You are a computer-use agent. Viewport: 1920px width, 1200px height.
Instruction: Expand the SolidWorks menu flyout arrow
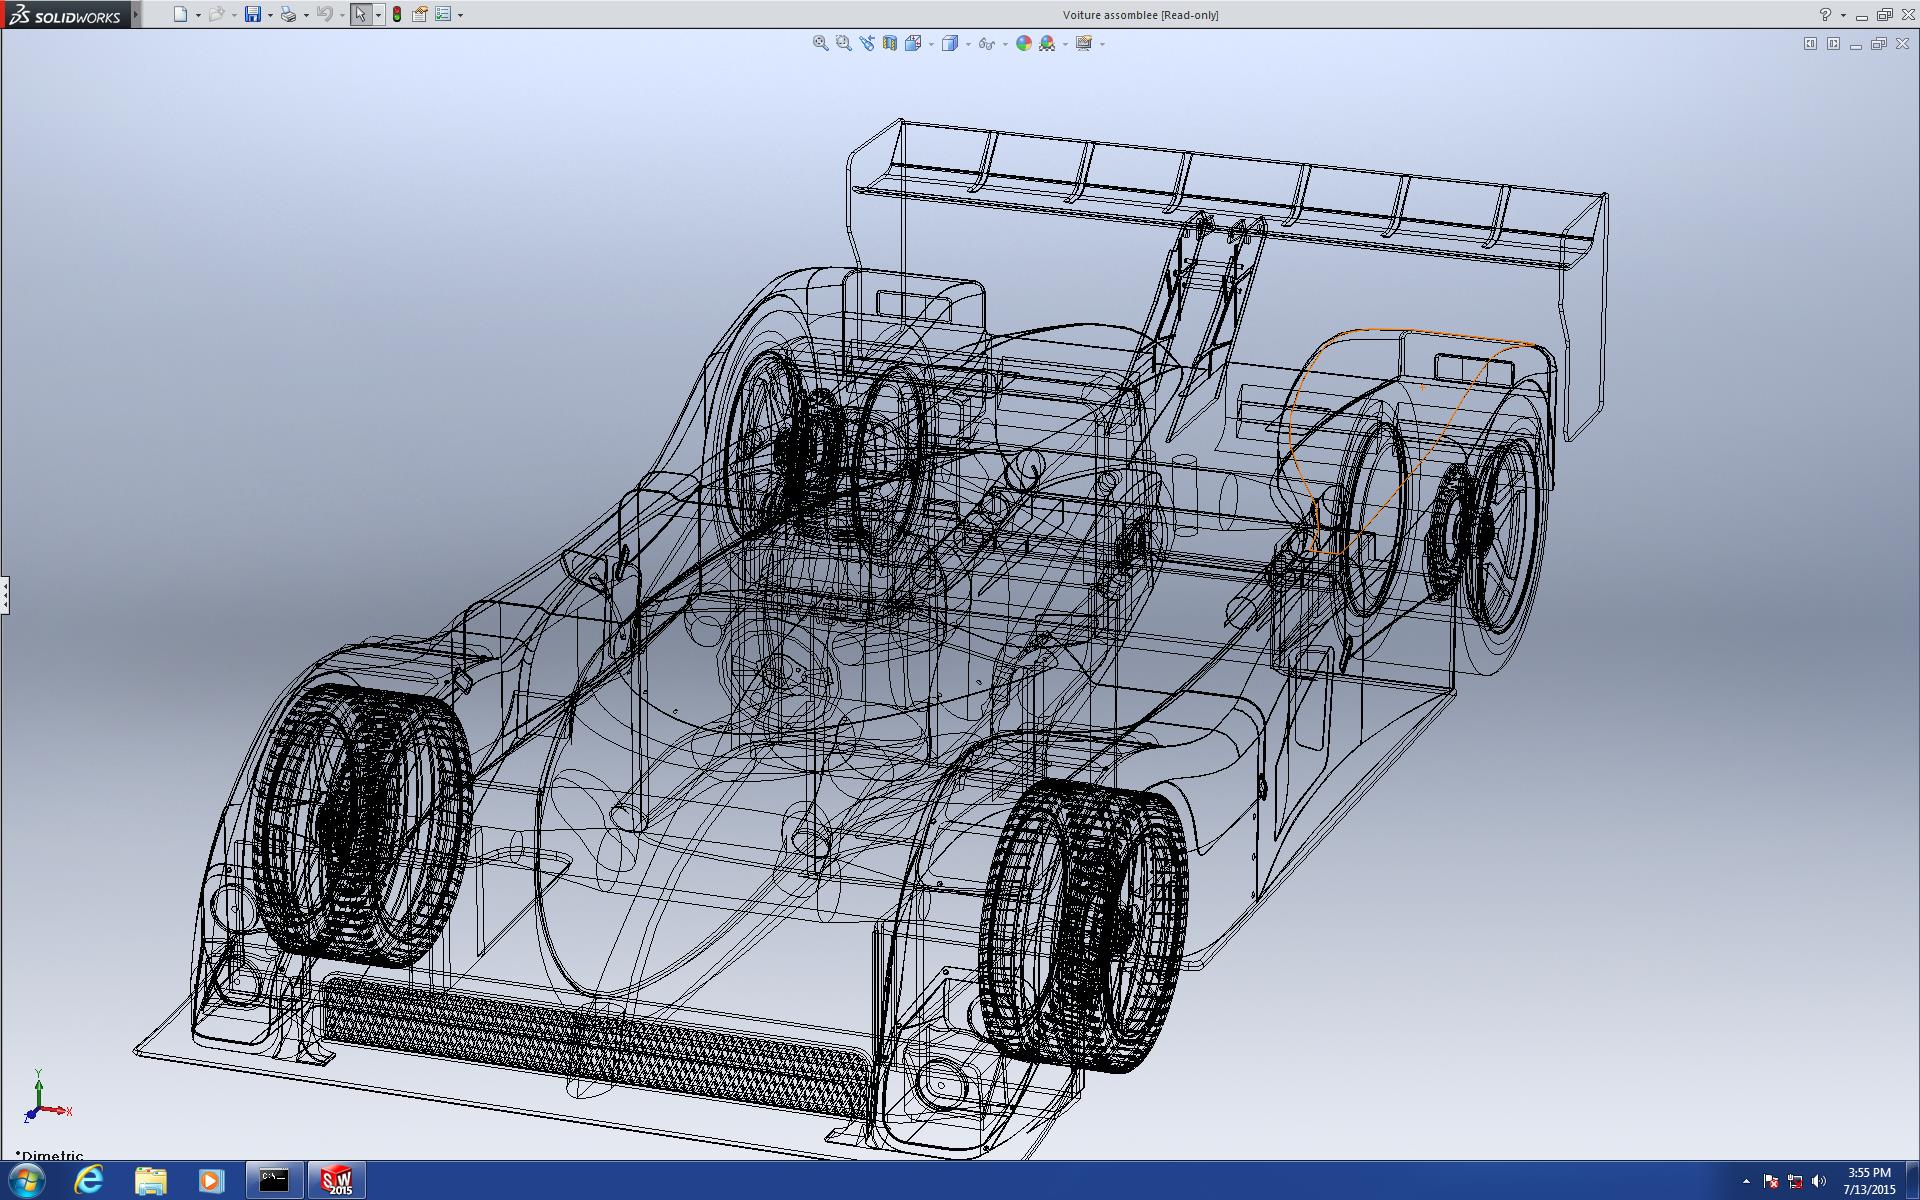pyautogui.click(x=136, y=14)
